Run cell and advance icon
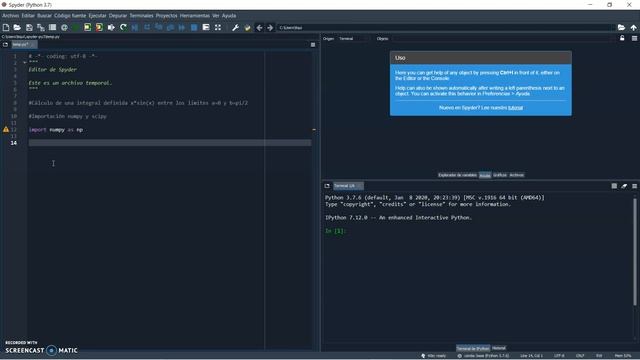 coord(99,27)
